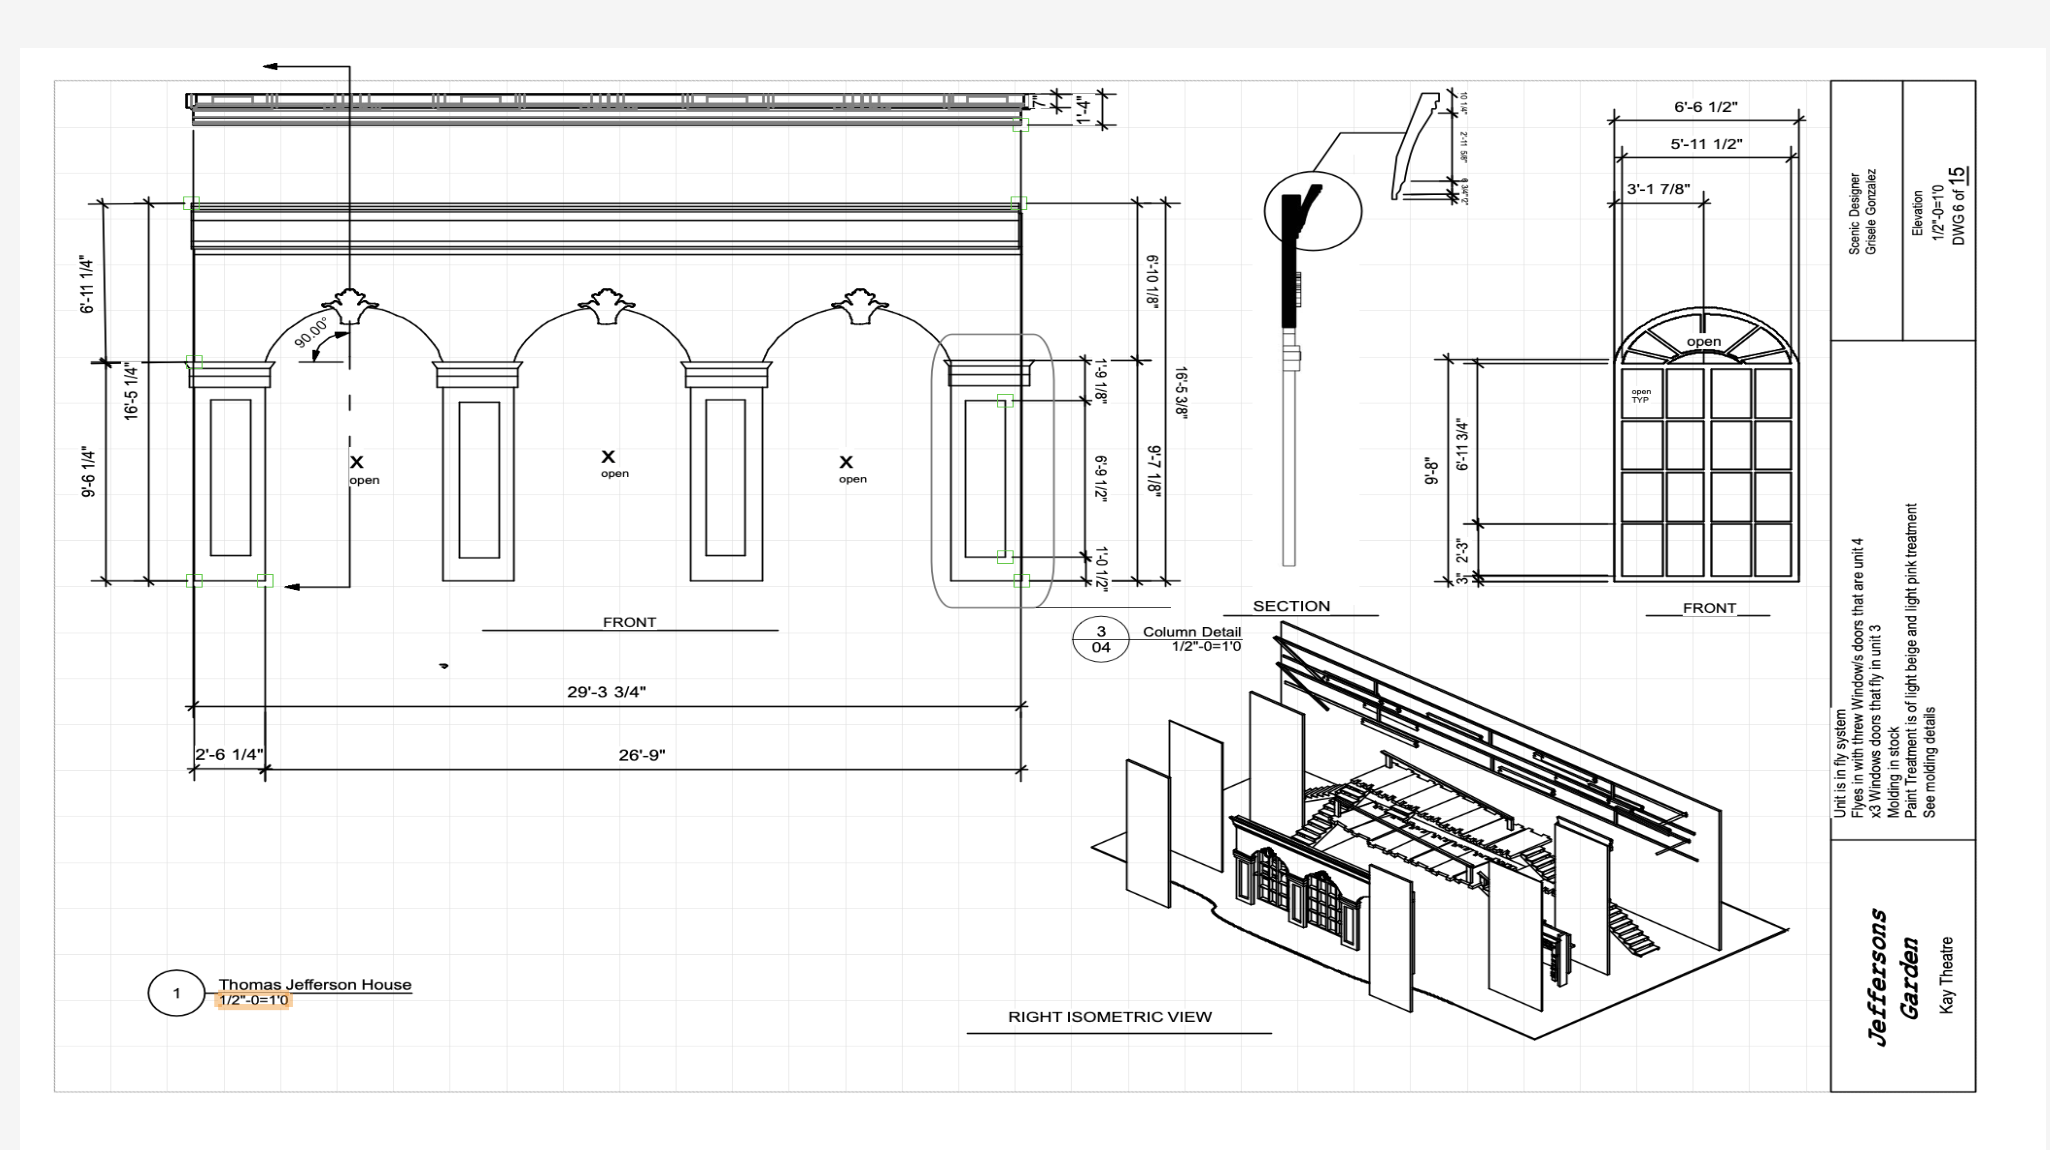This screenshot has height=1150, width=2050.
Task: Click the 26'-9" dimension text
Action: (x=641, y=755)
